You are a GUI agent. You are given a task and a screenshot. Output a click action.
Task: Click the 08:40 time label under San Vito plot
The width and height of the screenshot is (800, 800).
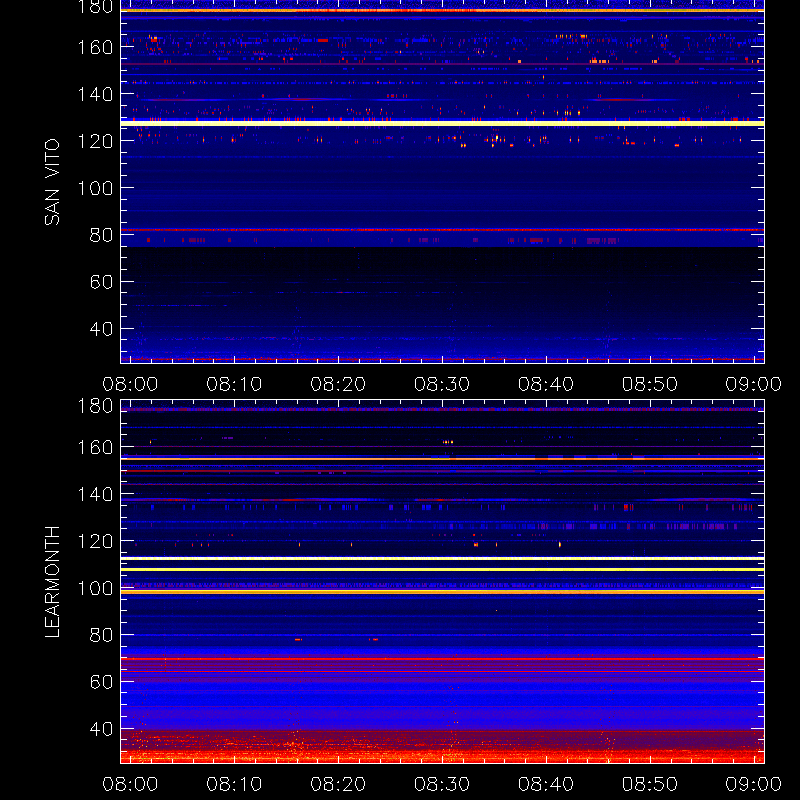pyautogui.click(x=546, y=384)
